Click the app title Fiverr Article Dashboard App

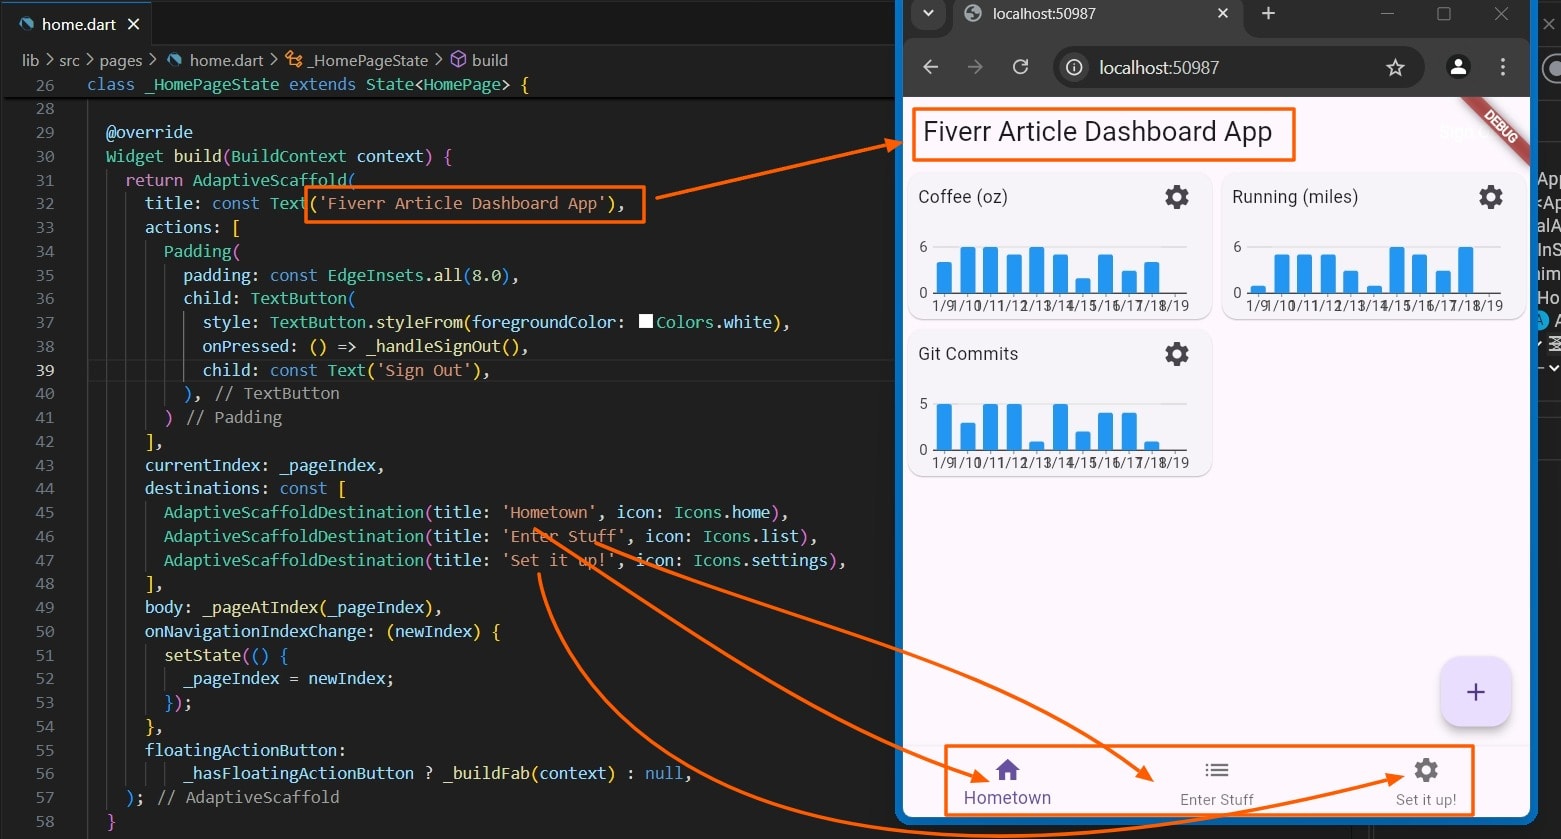(x=1097, y=132)
